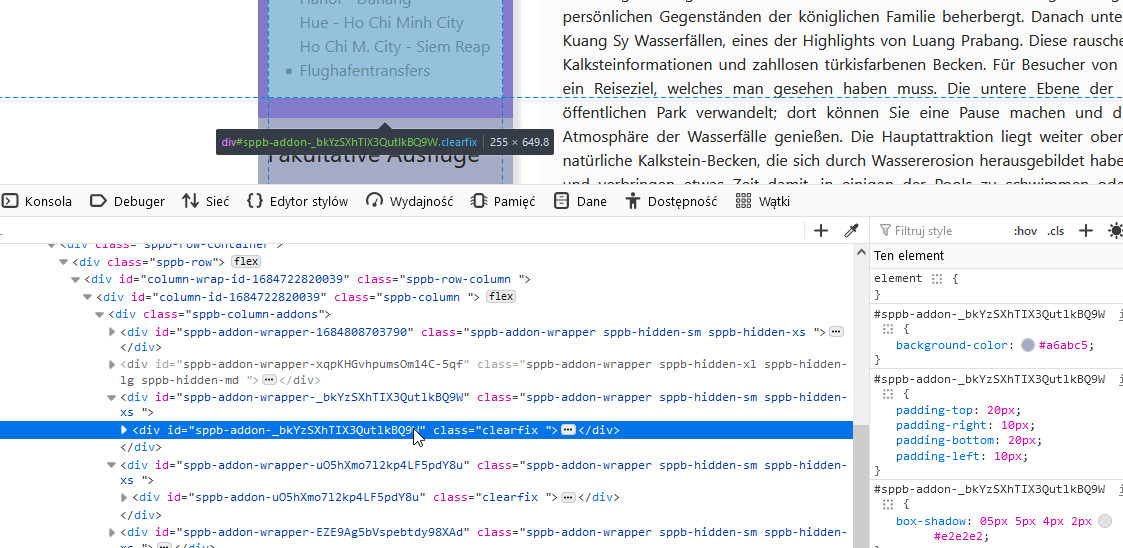The image size is (1123, 548).
Task: Switch to the Debuger panel
Action: [x=127, y=201]
